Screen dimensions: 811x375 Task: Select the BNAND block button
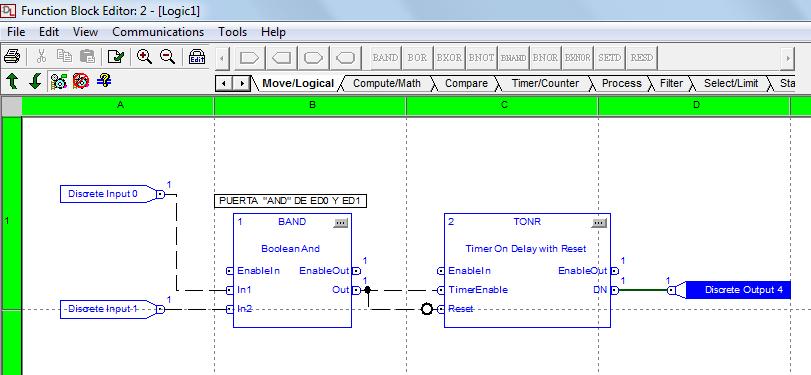(513, 58)
